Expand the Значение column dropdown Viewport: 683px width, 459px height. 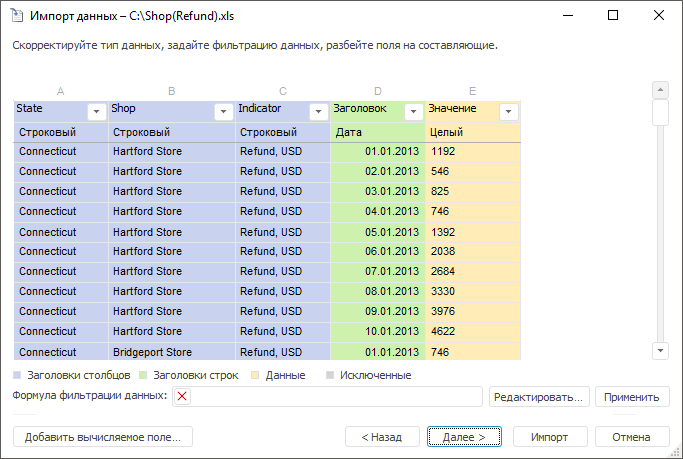click(508, 112)
